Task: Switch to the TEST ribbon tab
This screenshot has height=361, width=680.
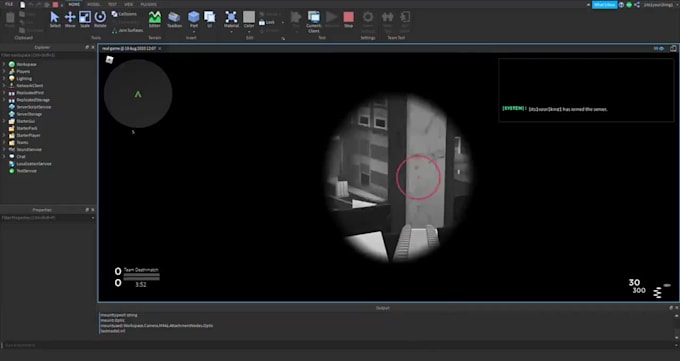Action: pos(112,4)
